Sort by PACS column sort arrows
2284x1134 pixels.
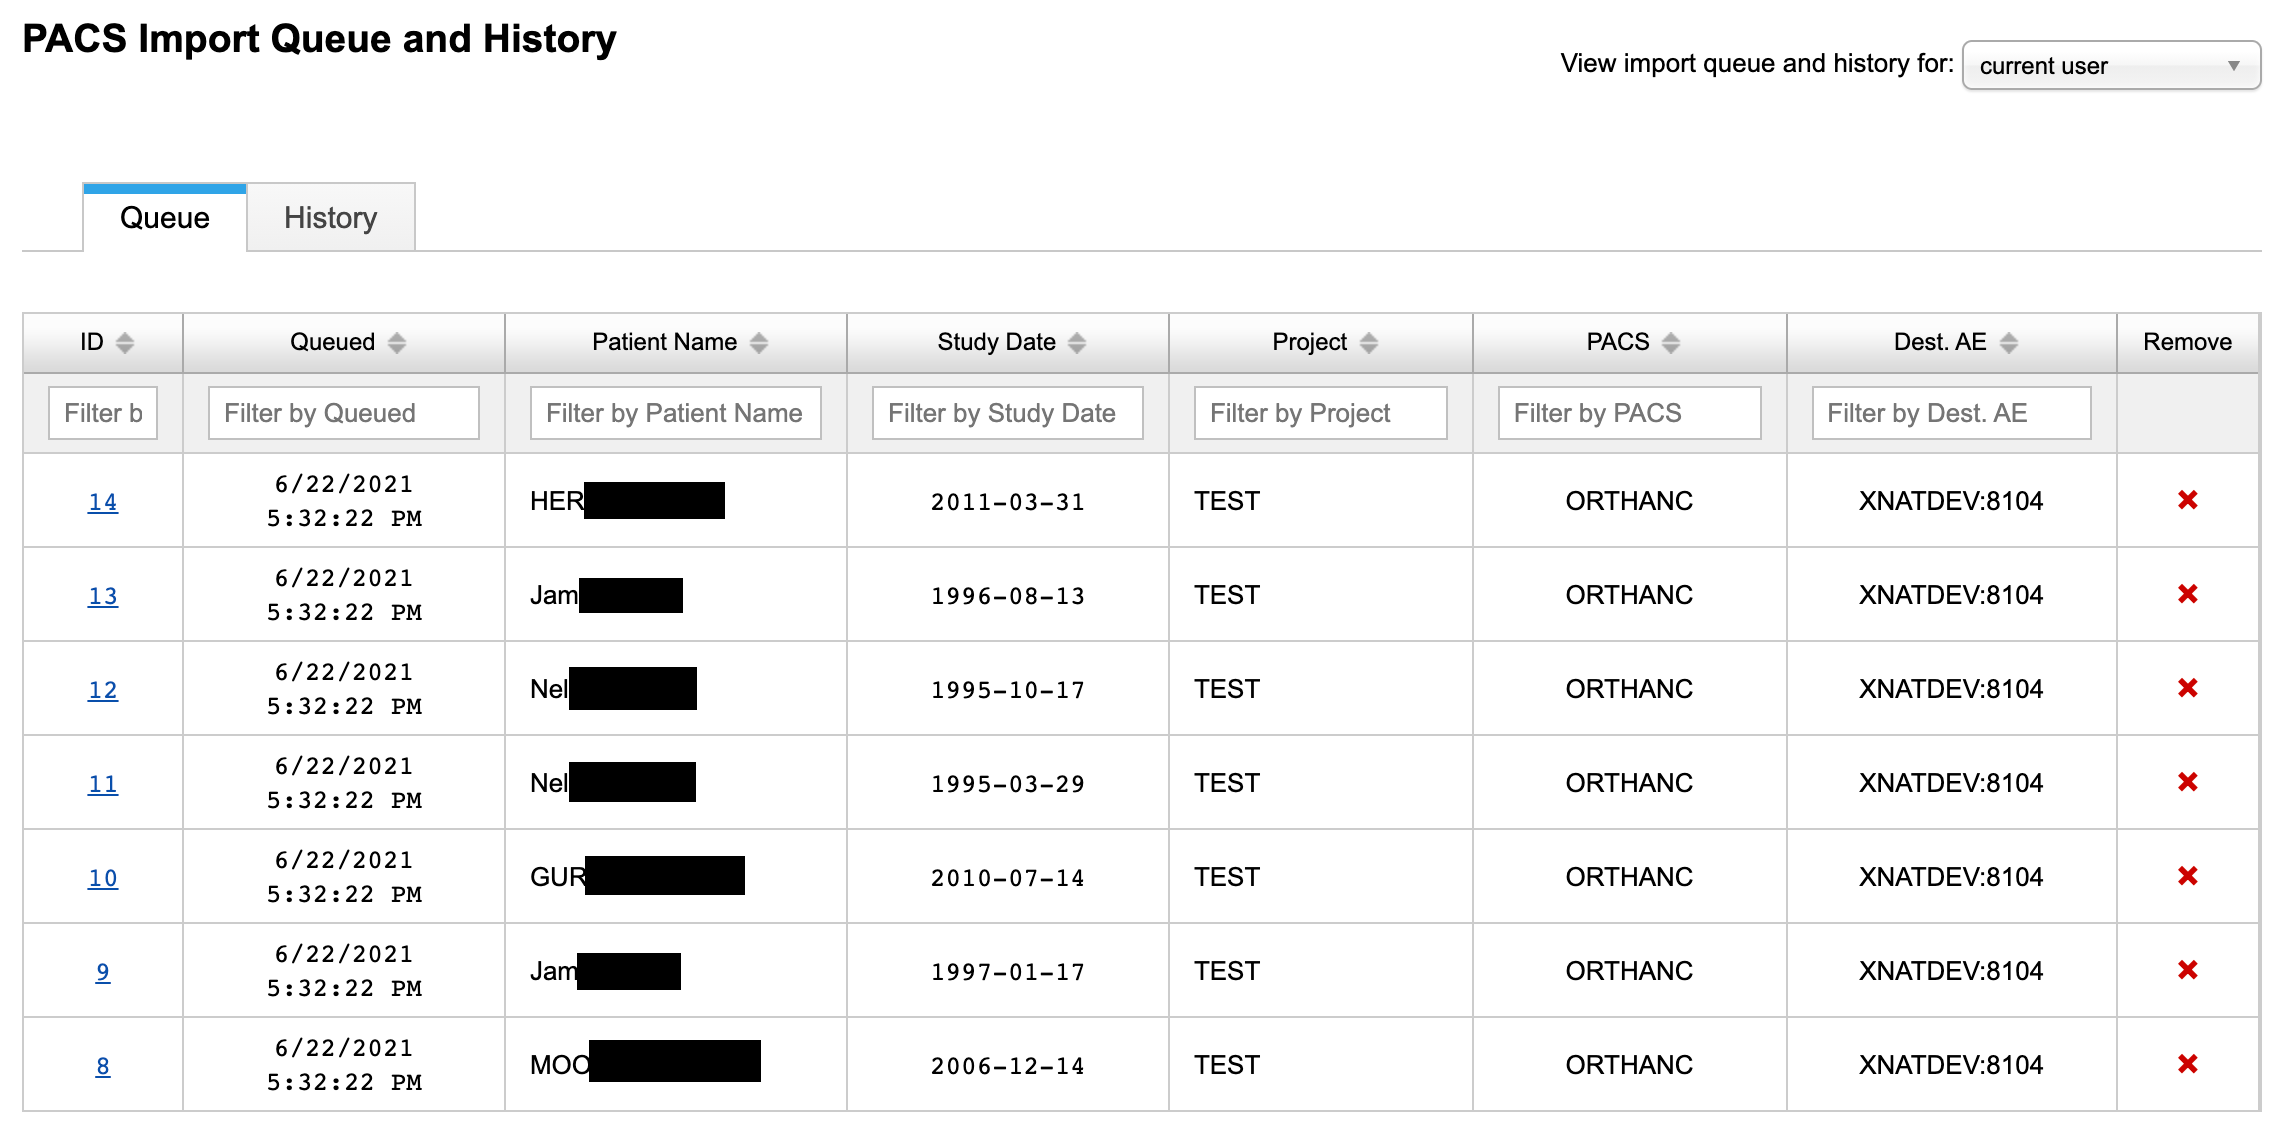pyautogui.click(x=1671, y=343)
